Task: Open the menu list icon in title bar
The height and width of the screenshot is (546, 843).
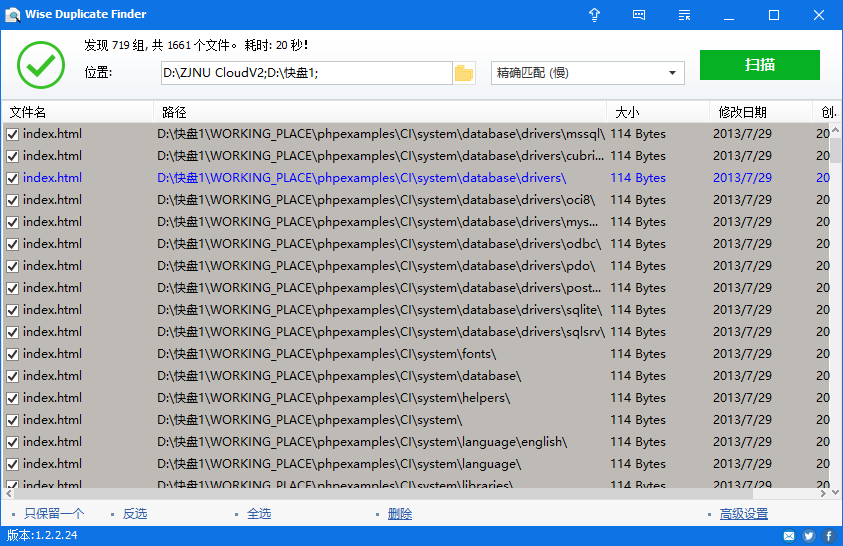Action: pyautogui.click(x=684, y=15)
